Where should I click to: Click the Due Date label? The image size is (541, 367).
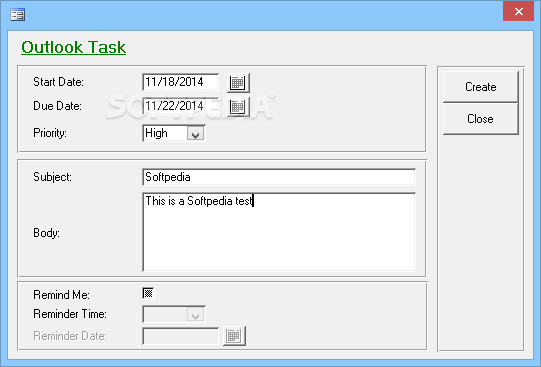(x=57, y=106)
